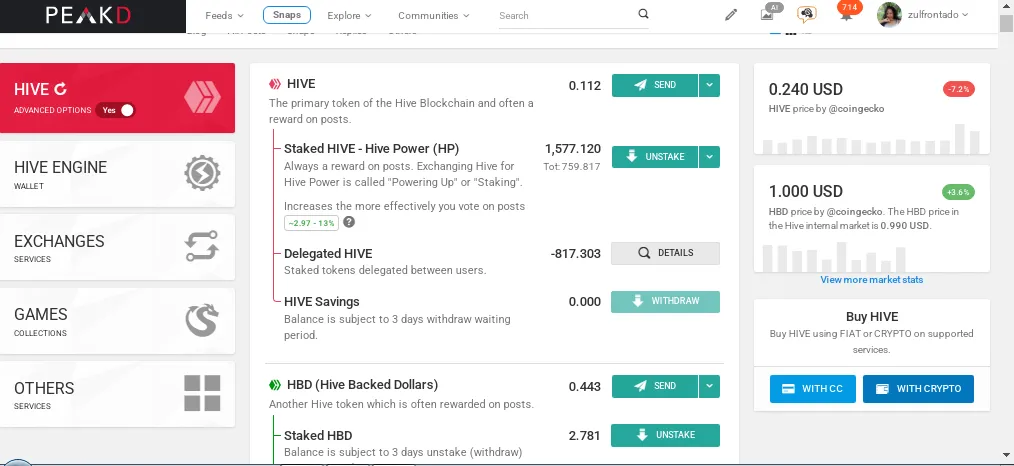Expand the HIVE Send dropdown arrow
The width and height of the screenshot is (1014, 466).
pos(709,85)
